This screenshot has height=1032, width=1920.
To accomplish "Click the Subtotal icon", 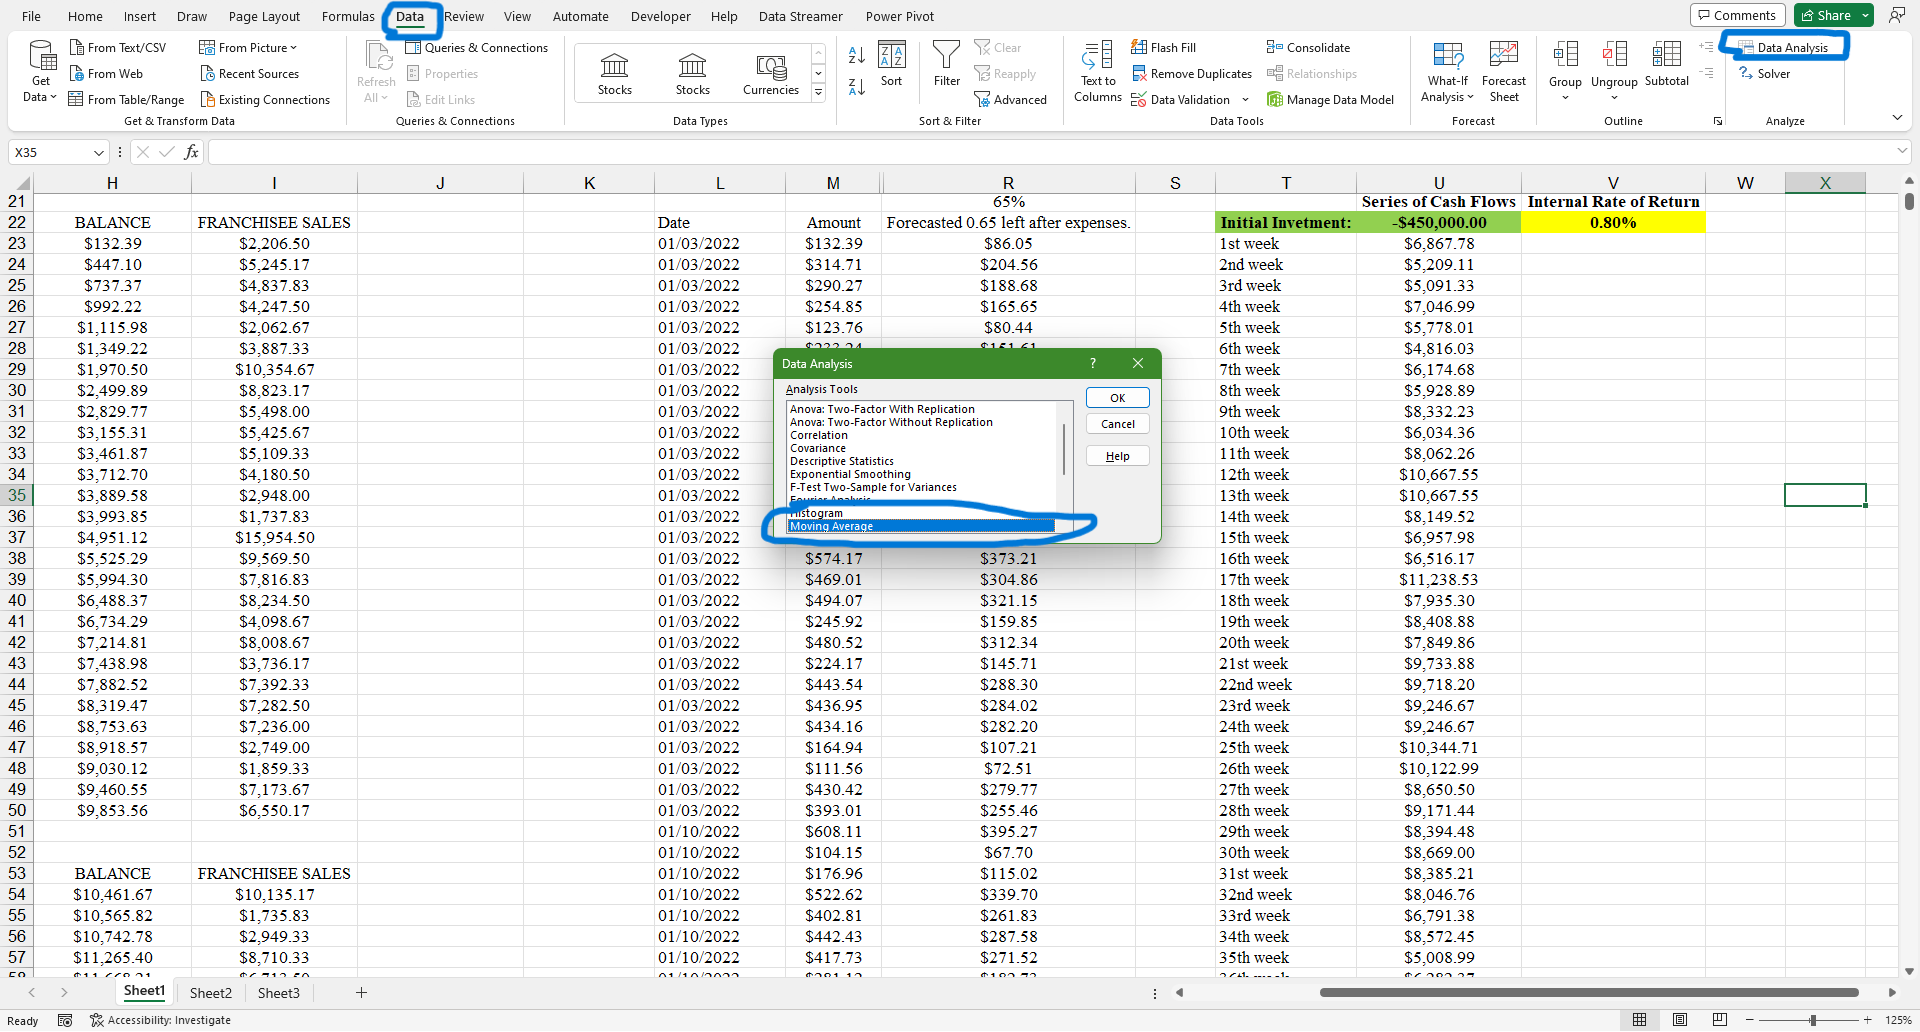I will pos(1666,64).
